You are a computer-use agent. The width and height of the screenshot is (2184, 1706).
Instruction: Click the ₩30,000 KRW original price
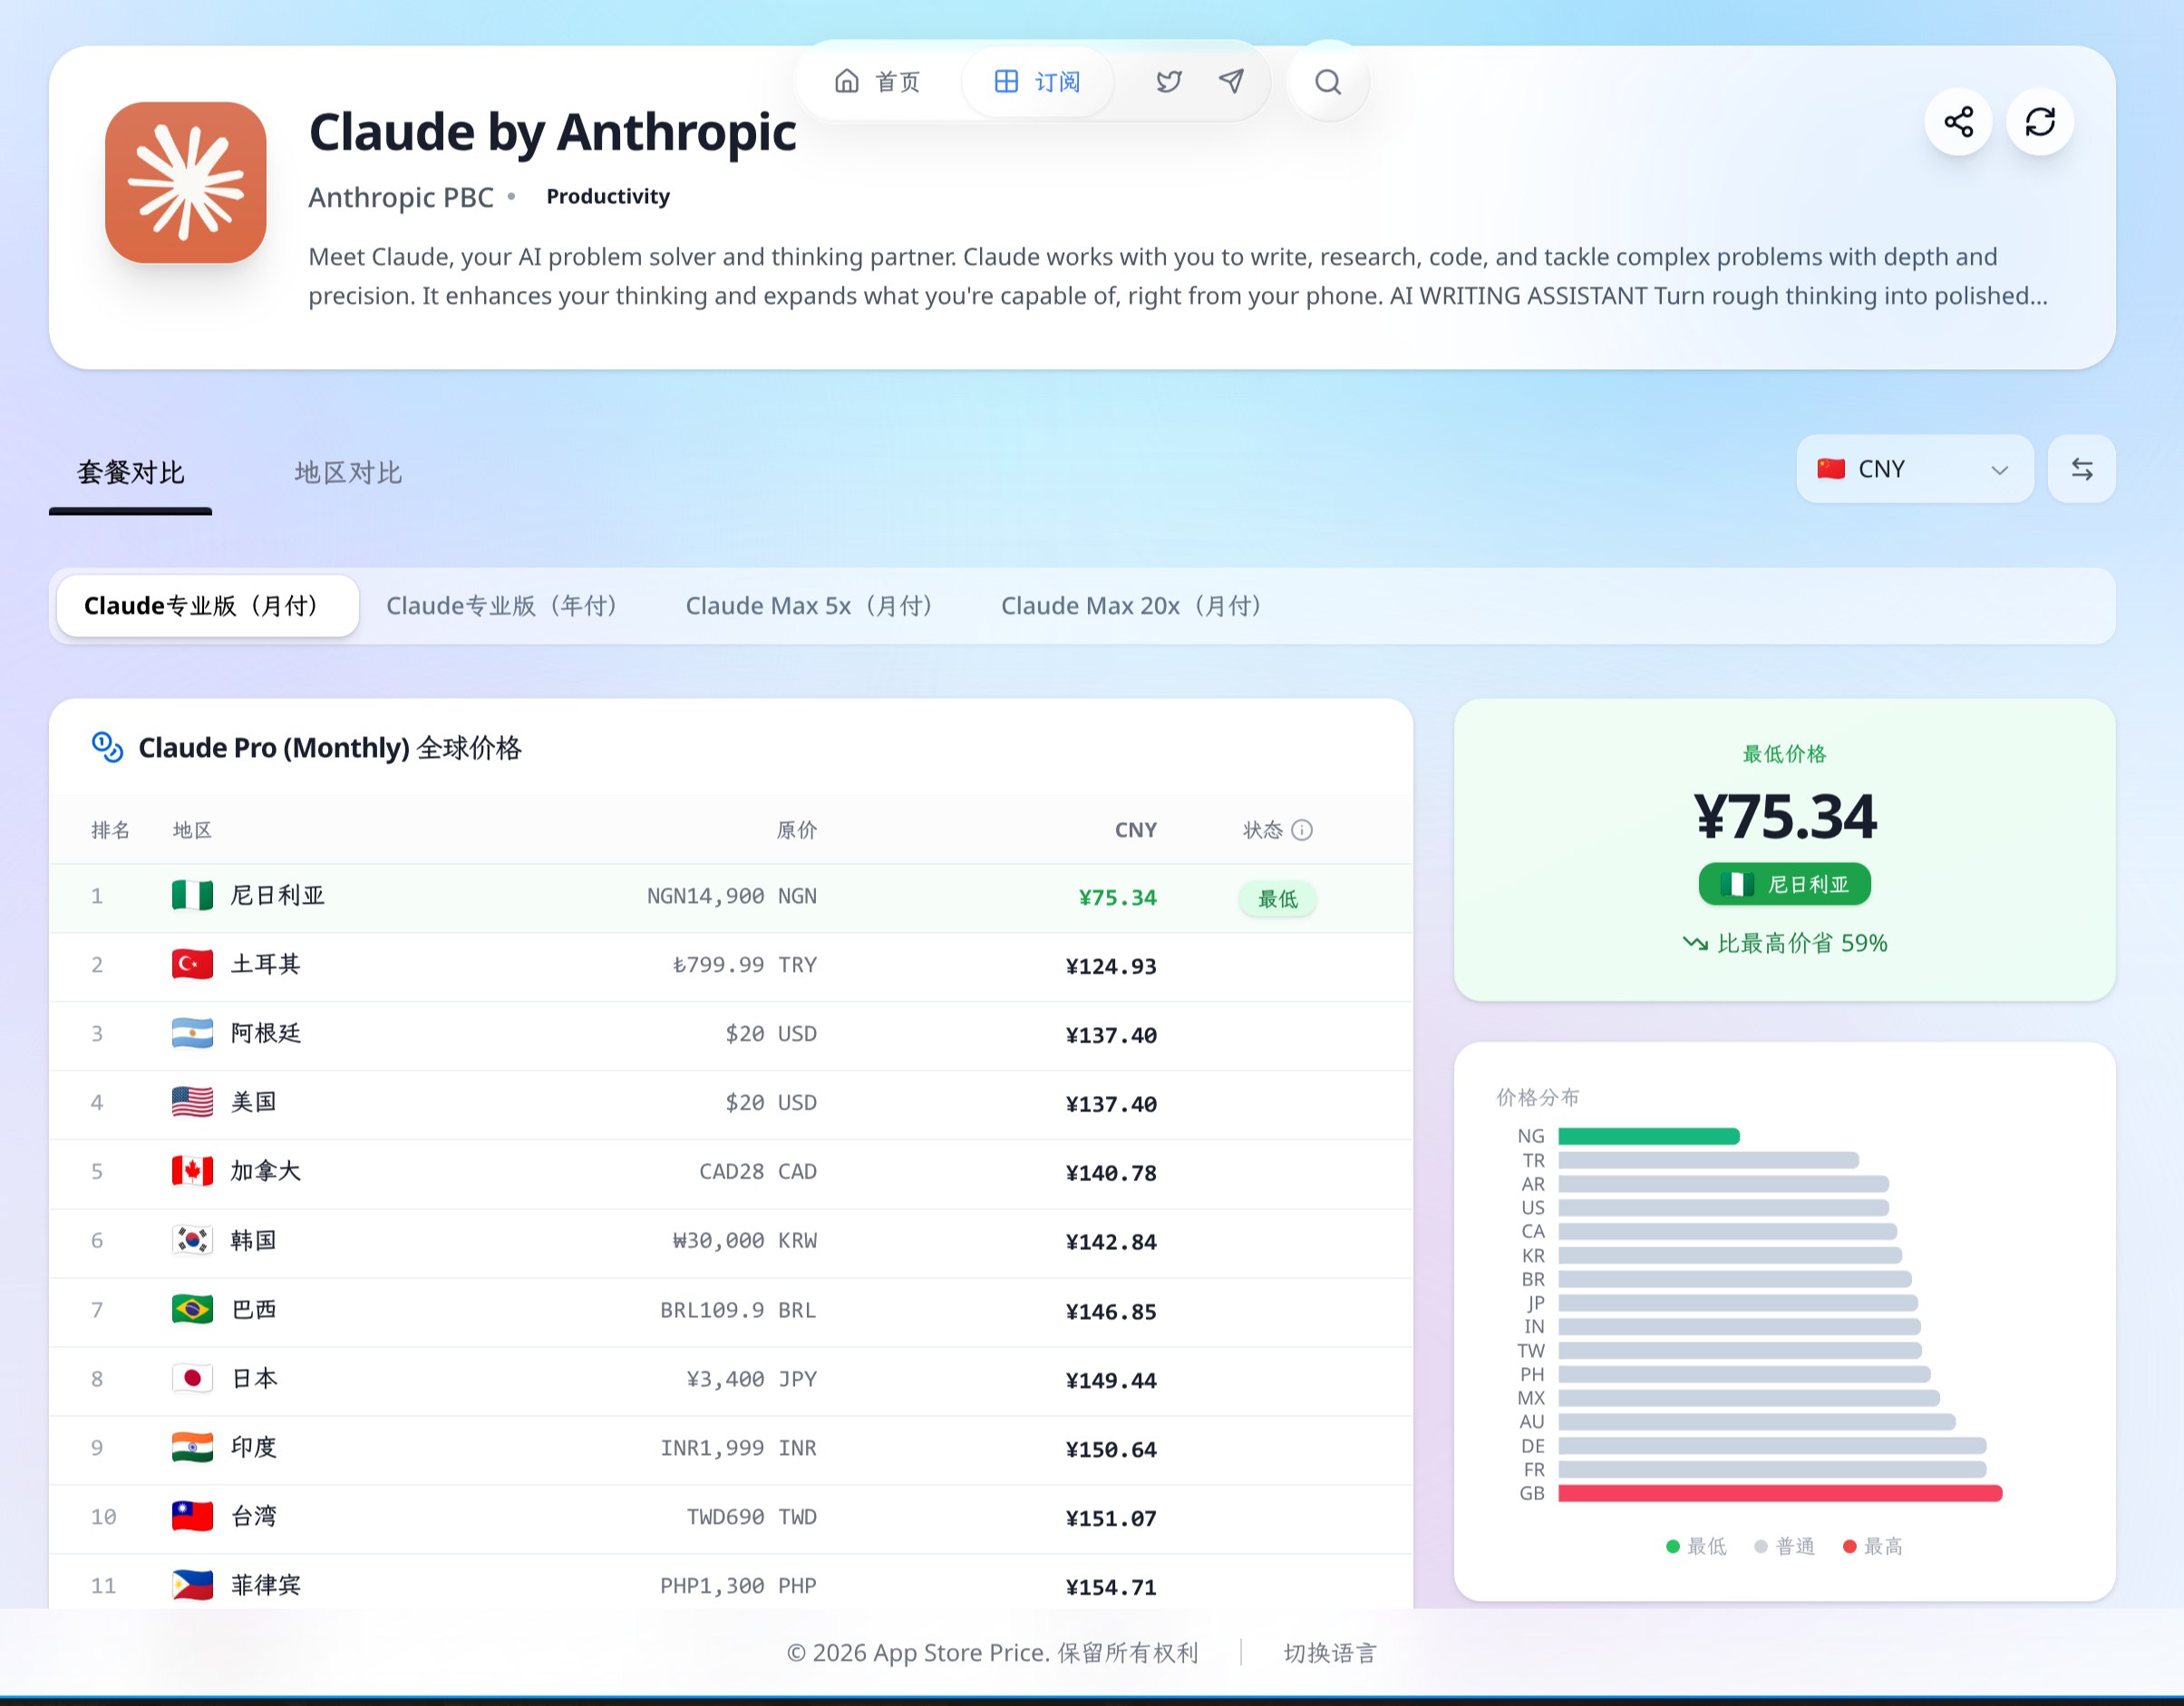click(x=744, y=1241)
